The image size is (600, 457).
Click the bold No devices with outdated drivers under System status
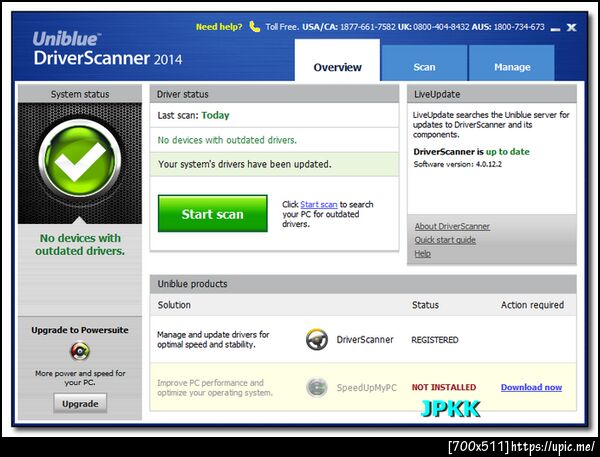(x=80, y=244)
